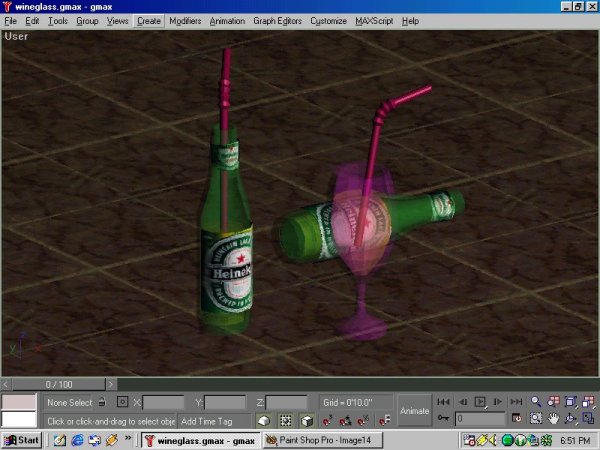
Task: Switch to Paint Shop Pro taskbar button
Action: [323, 440]
